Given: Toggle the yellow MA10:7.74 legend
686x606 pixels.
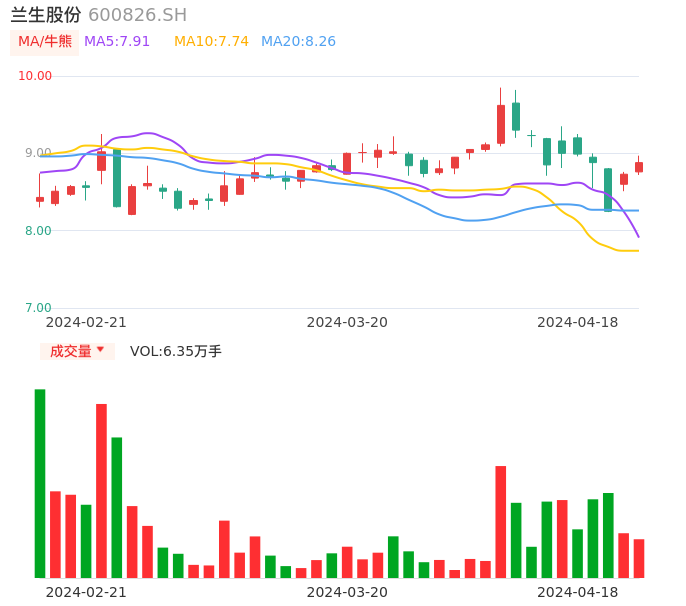Looking at the screenshot, I should point(211,42).
